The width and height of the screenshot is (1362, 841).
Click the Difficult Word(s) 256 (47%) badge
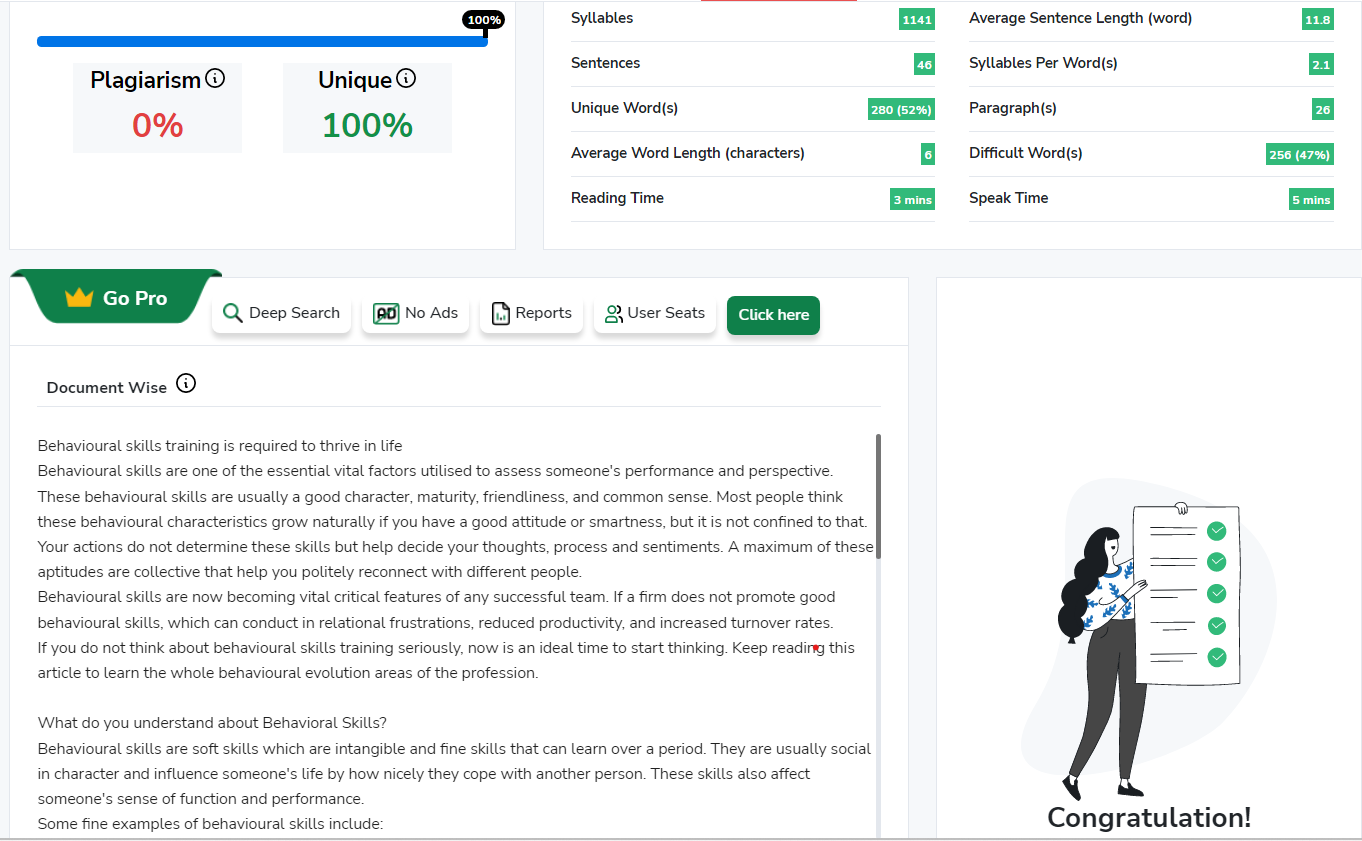pyautogui.click(x=1300, y=155)
